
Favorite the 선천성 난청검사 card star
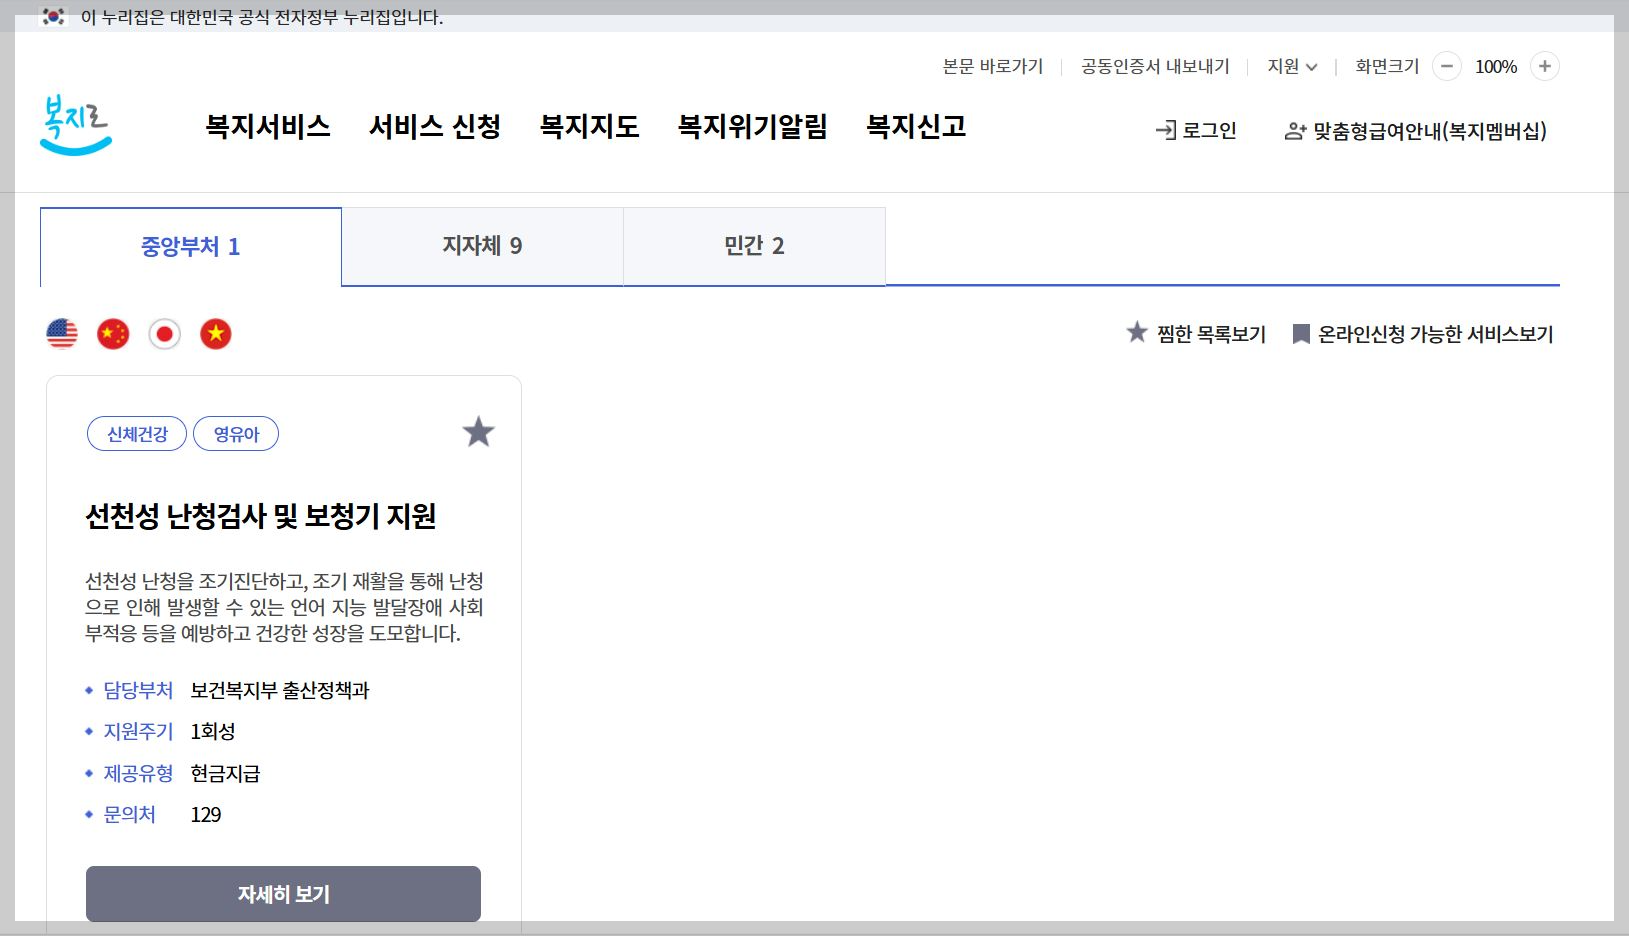tap(478, 432)
